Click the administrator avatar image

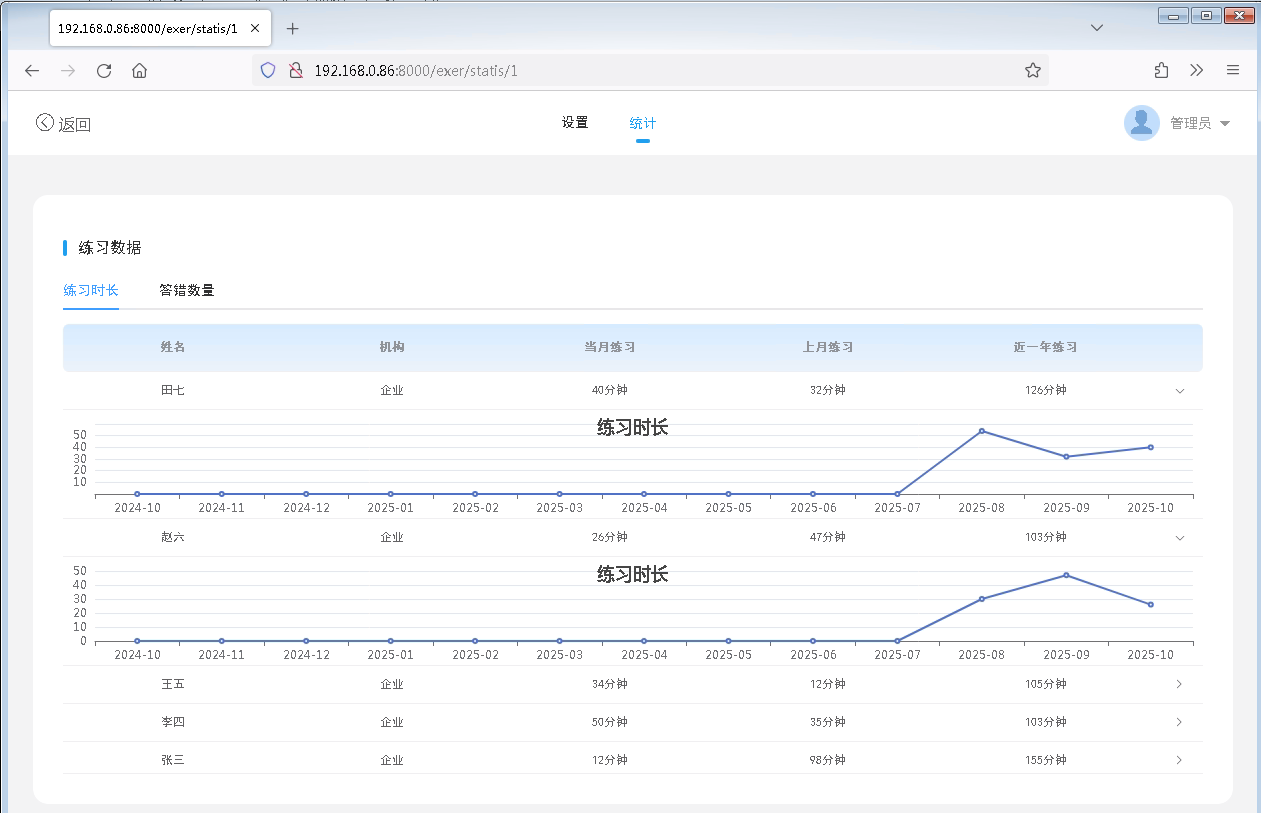tap(1141, 123)
